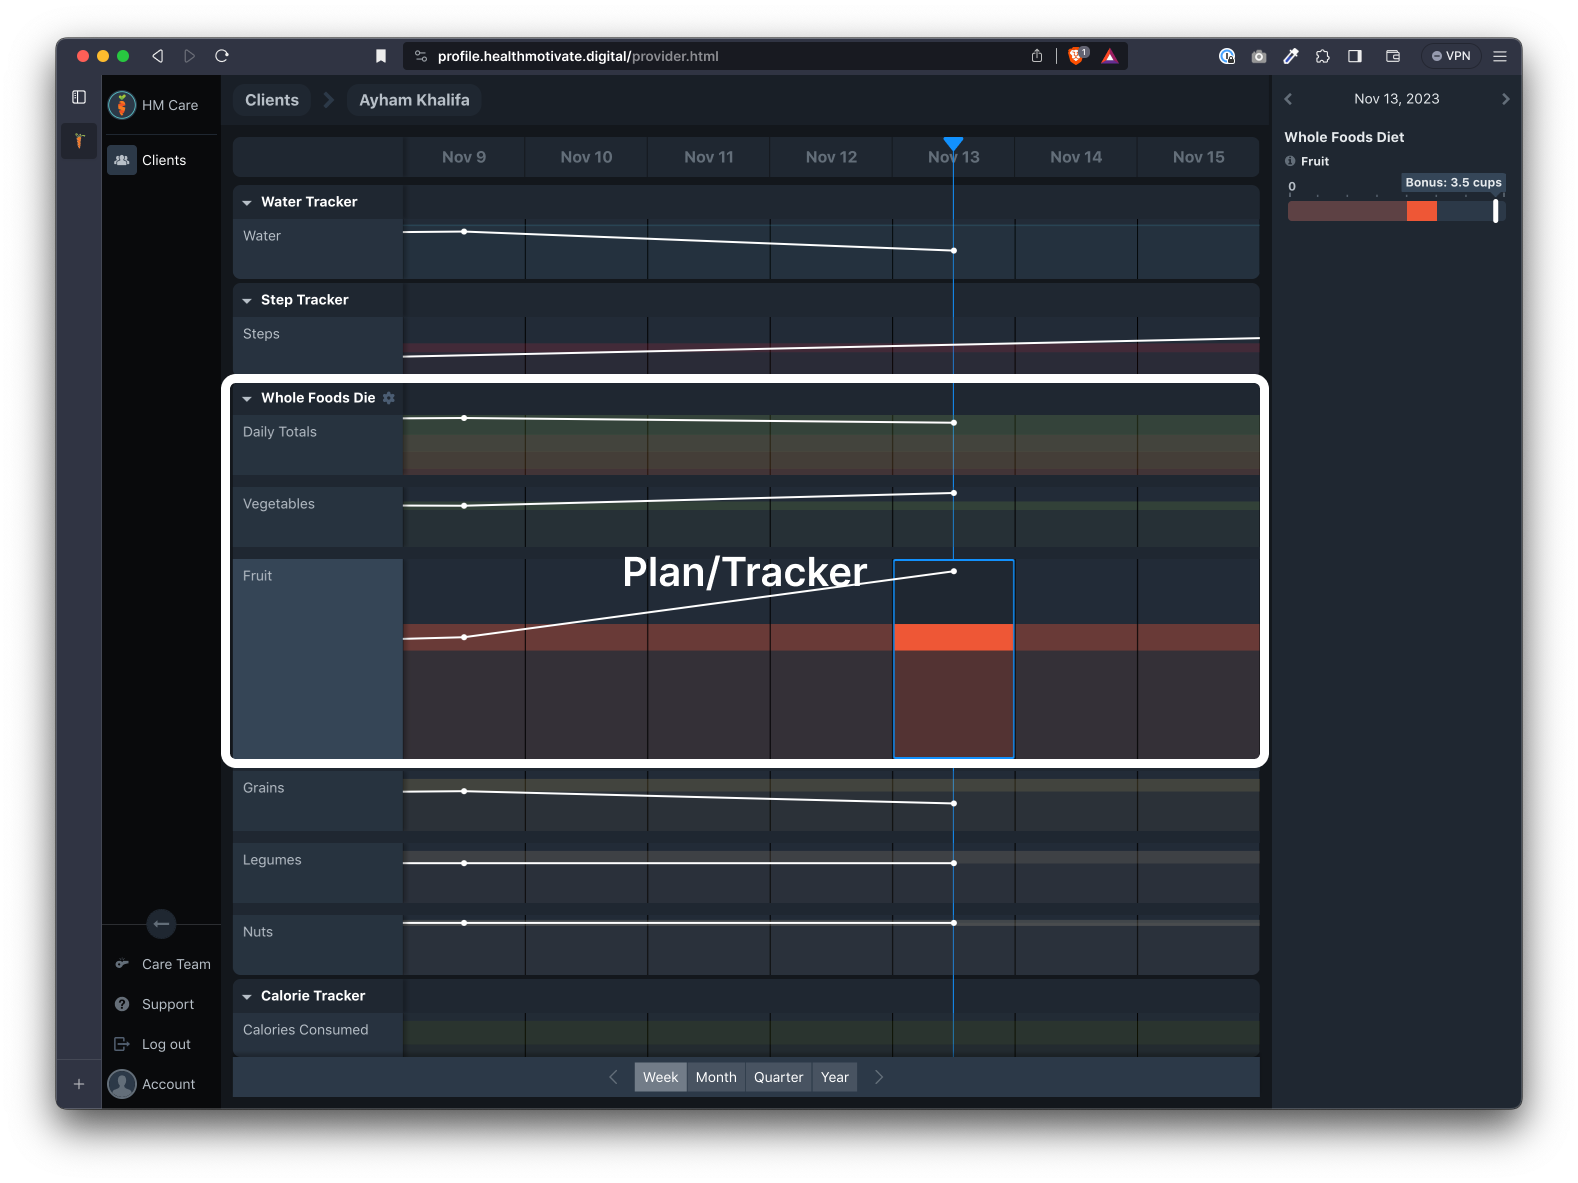Switch to Year view
This screenshot has width=1578, height=1183.
click(x=835, y=1077)
